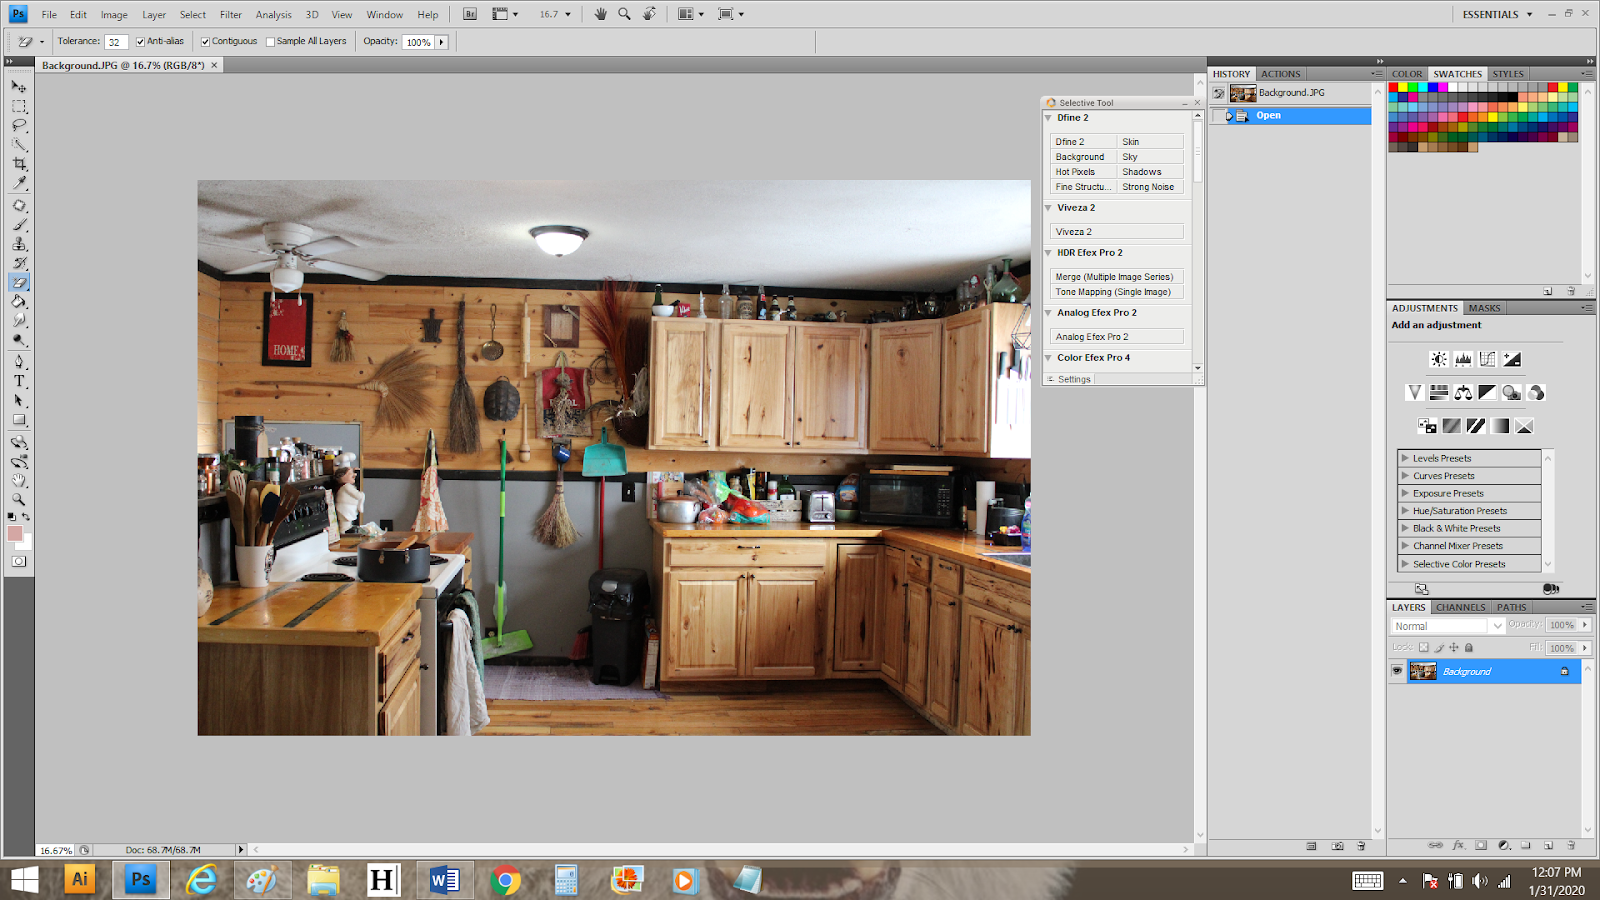Pick a red swatch from the Swatches panel
Screen dimensions: 1600x900
click(x=1396, y=87)
